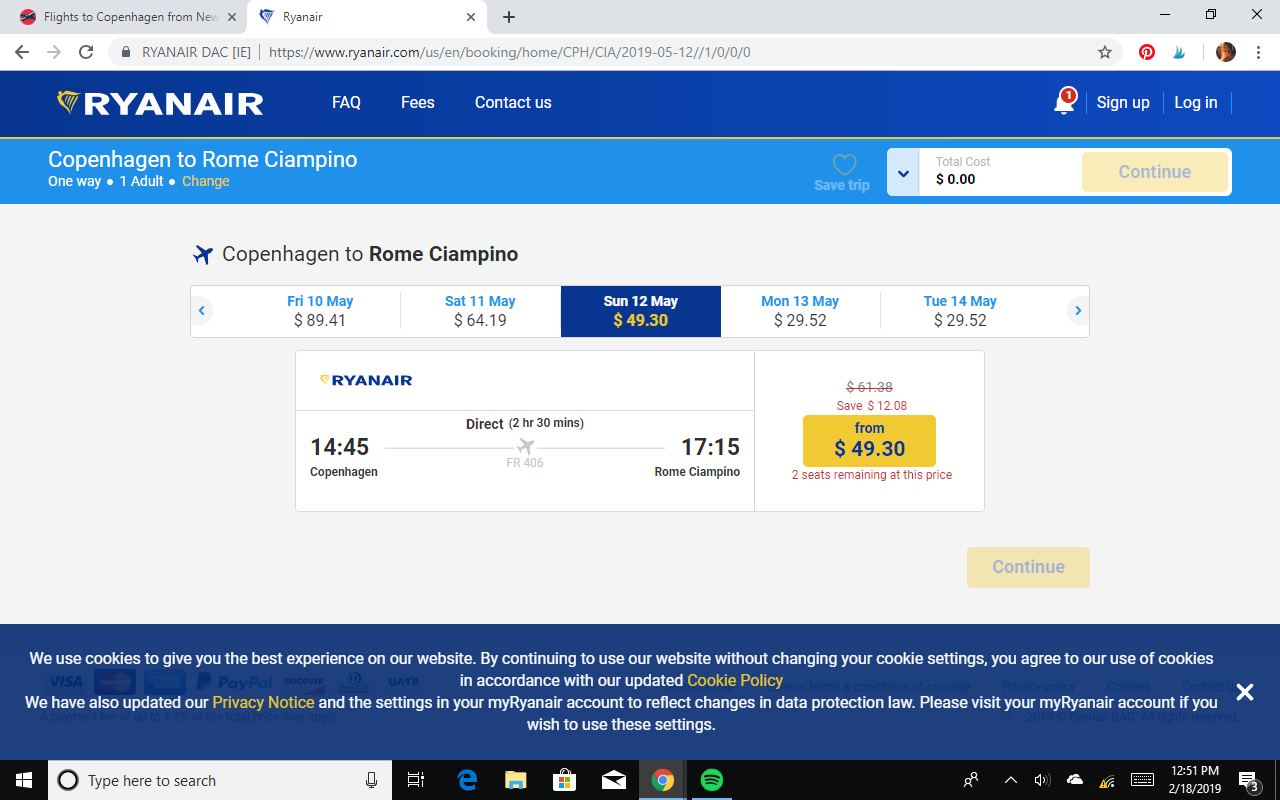
Task: Show earlier dates with left chevron
Action: click(201, 311)
